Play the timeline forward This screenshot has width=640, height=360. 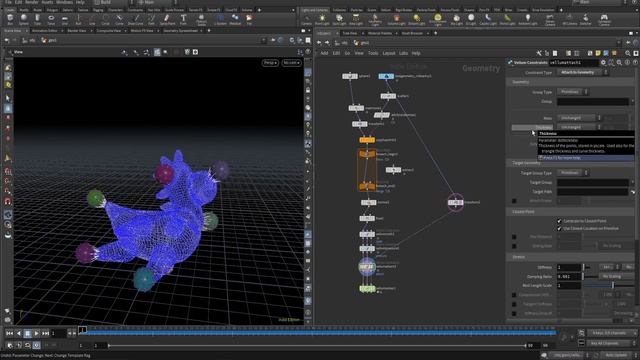[x=36, y=333]
